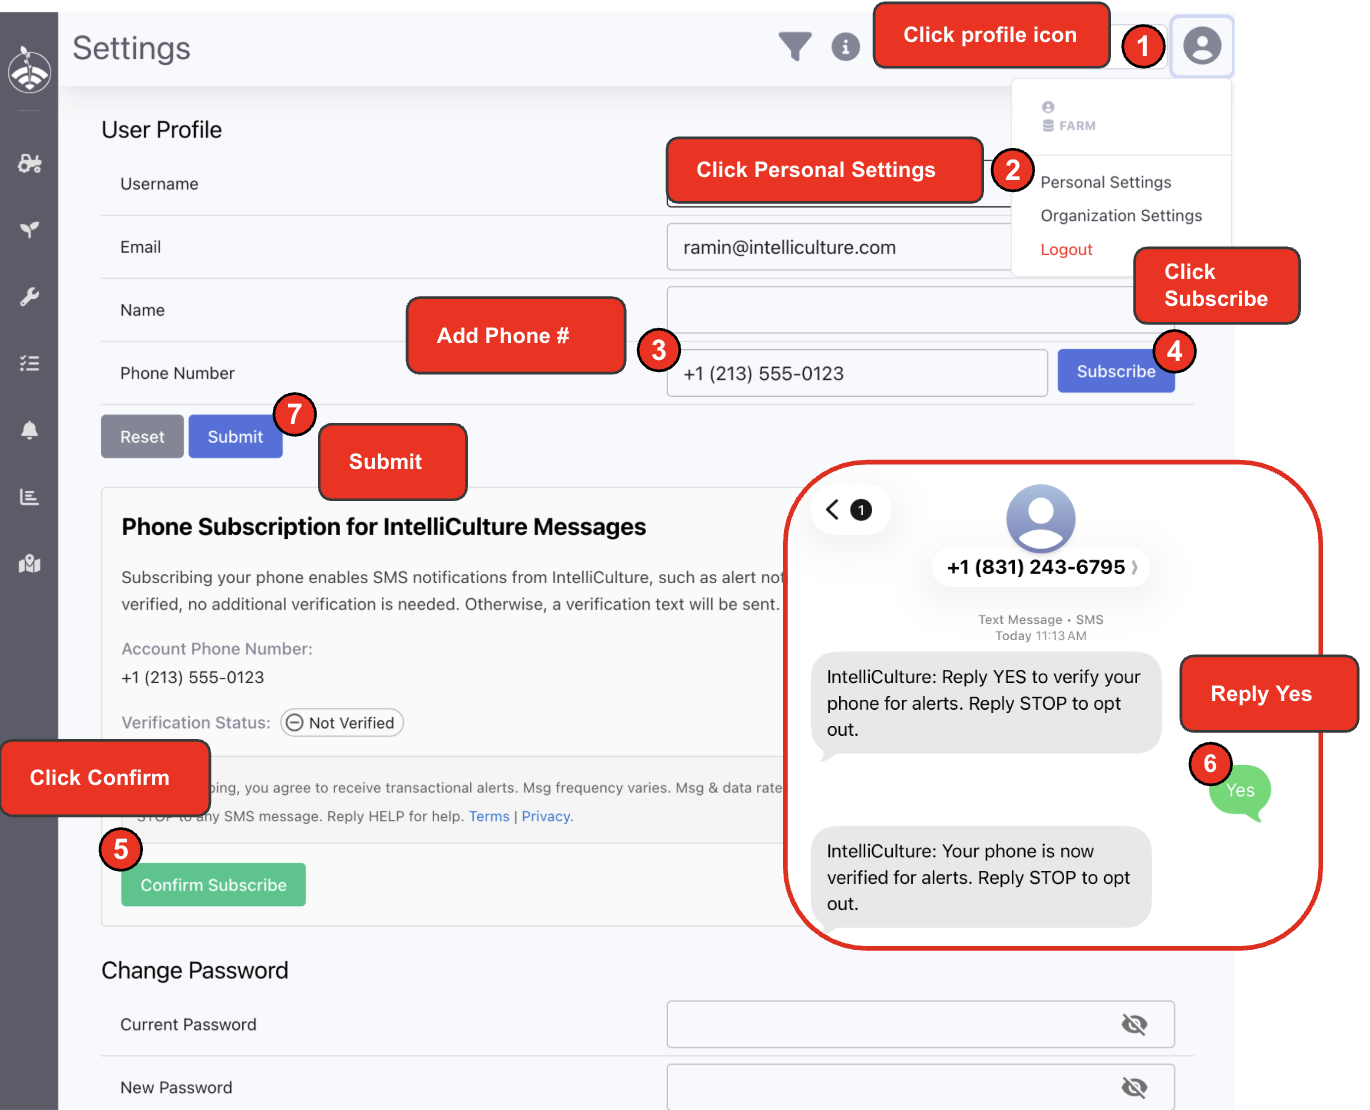Click the filter funnel icon
This screenshot has height=1110, width=1370.
click(795, 46)
